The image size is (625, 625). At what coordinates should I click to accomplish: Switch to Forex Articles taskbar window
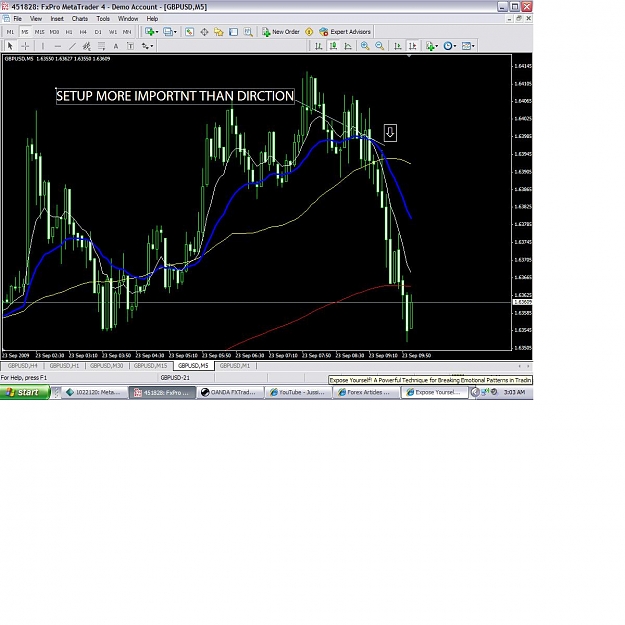click(x=366, y=392)
